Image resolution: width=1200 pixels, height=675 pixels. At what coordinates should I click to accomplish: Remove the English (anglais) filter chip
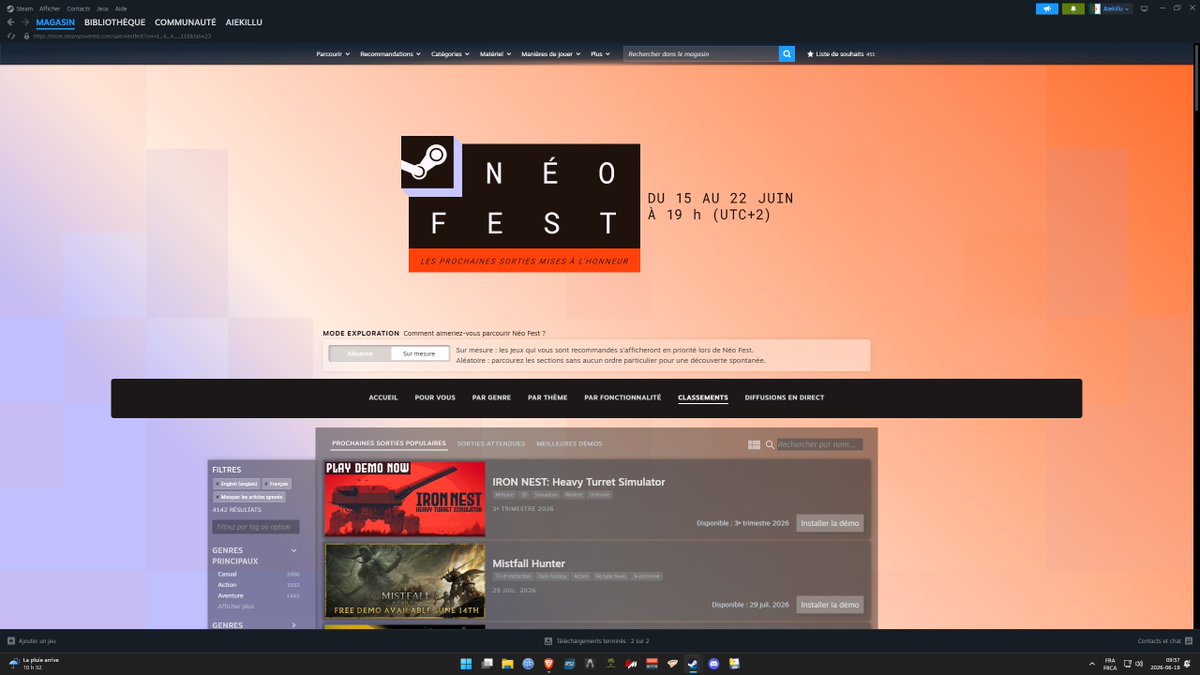pos(237,484)
